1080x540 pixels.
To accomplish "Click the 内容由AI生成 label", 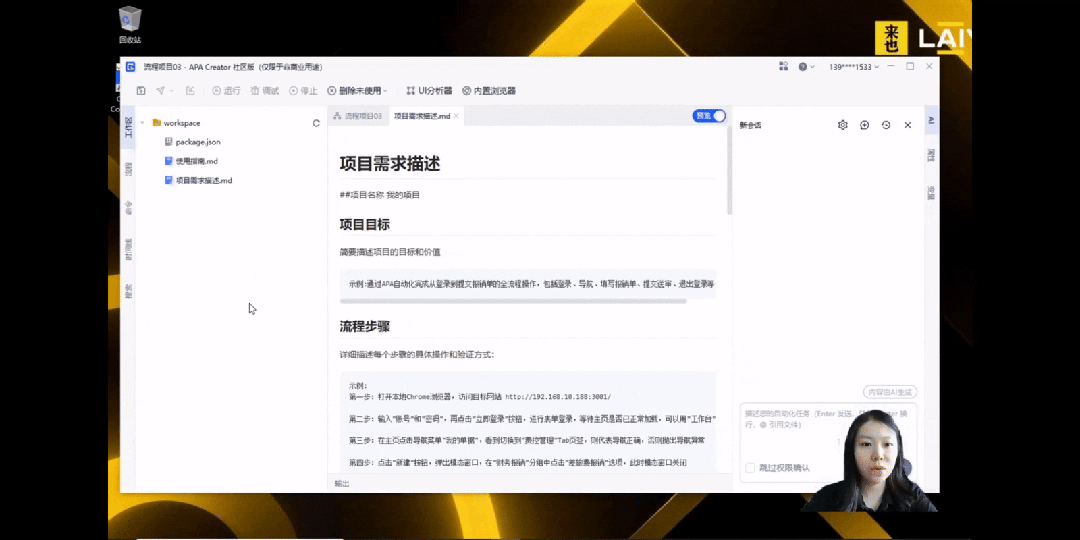I will (890, 392).
